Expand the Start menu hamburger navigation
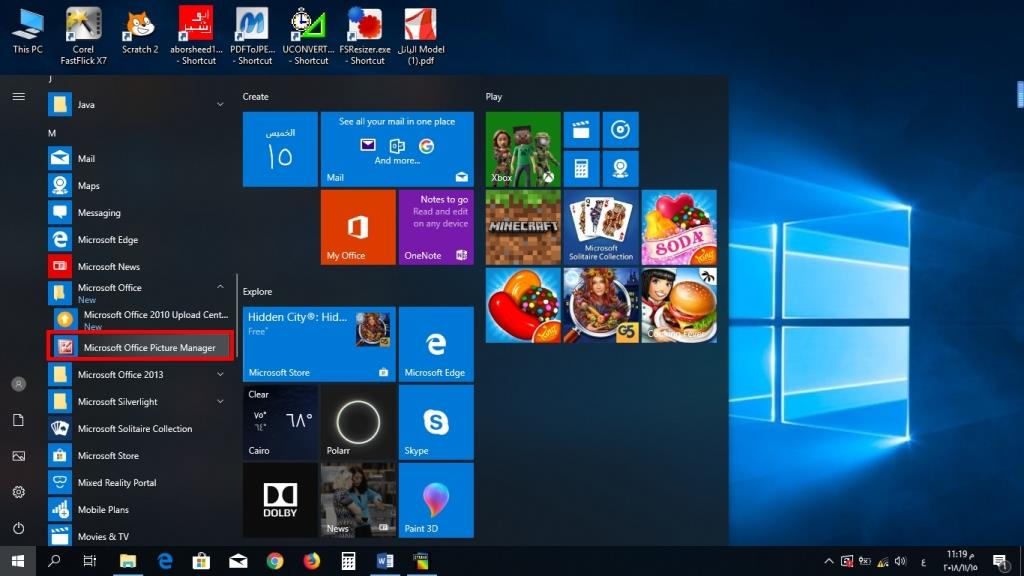1024x576 pixels. coord(19,97)
